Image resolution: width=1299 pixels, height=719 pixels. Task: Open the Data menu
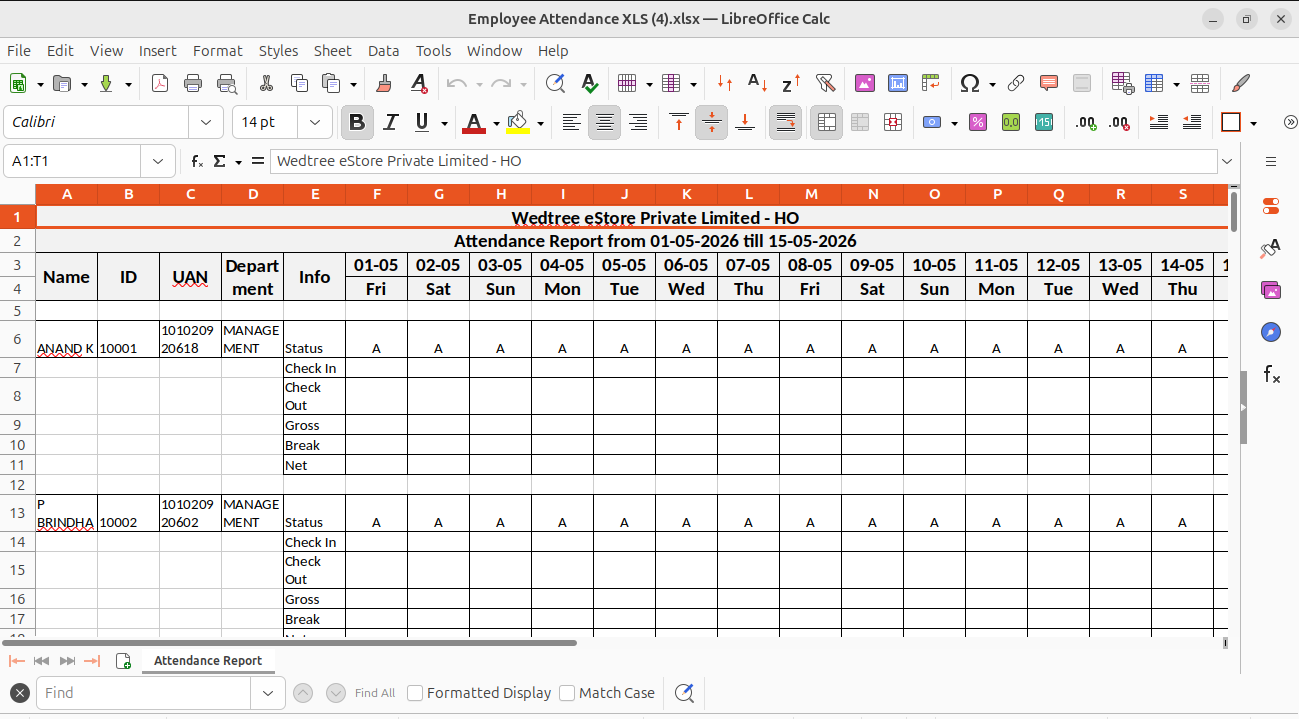coord(383,50)
